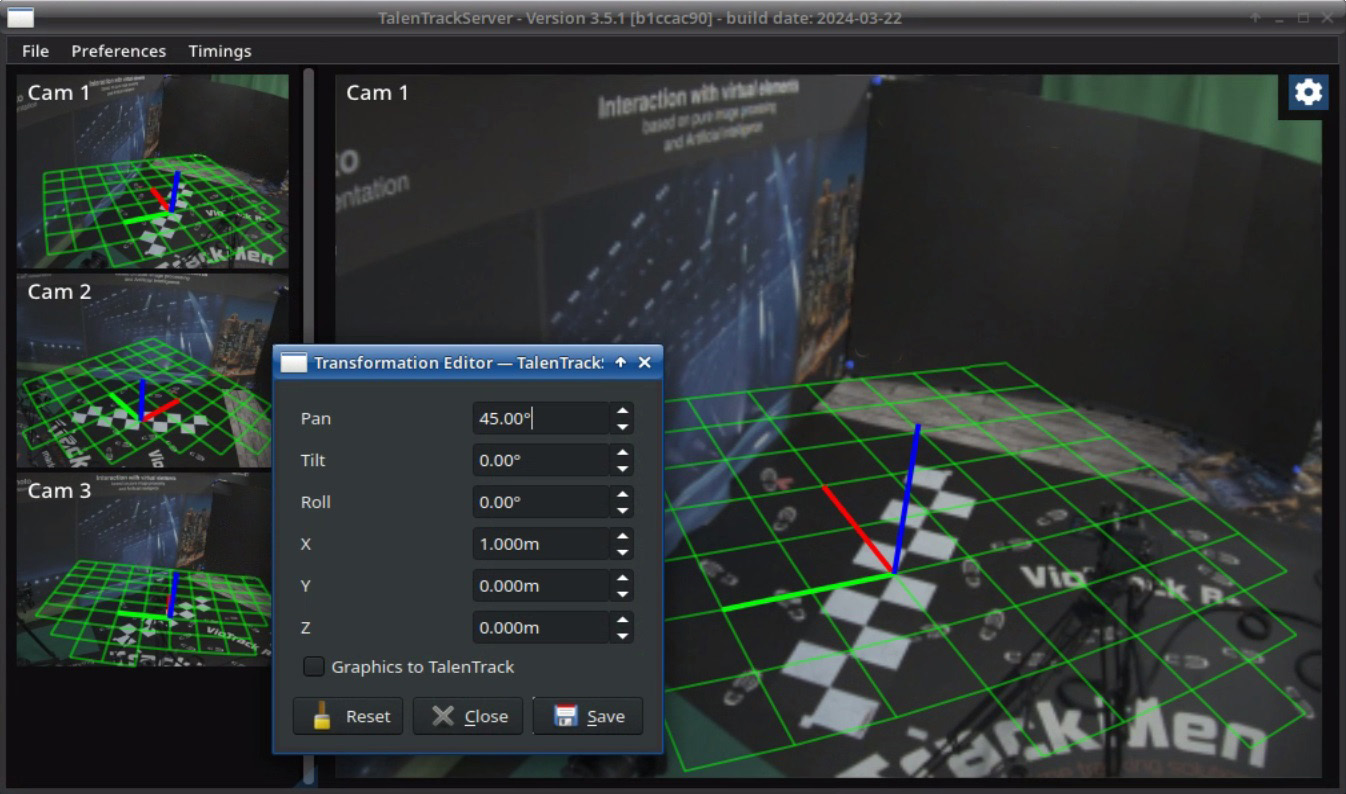Increase the Roll value with up arrow
1346x794 pixels.
[x=622, y=494]
